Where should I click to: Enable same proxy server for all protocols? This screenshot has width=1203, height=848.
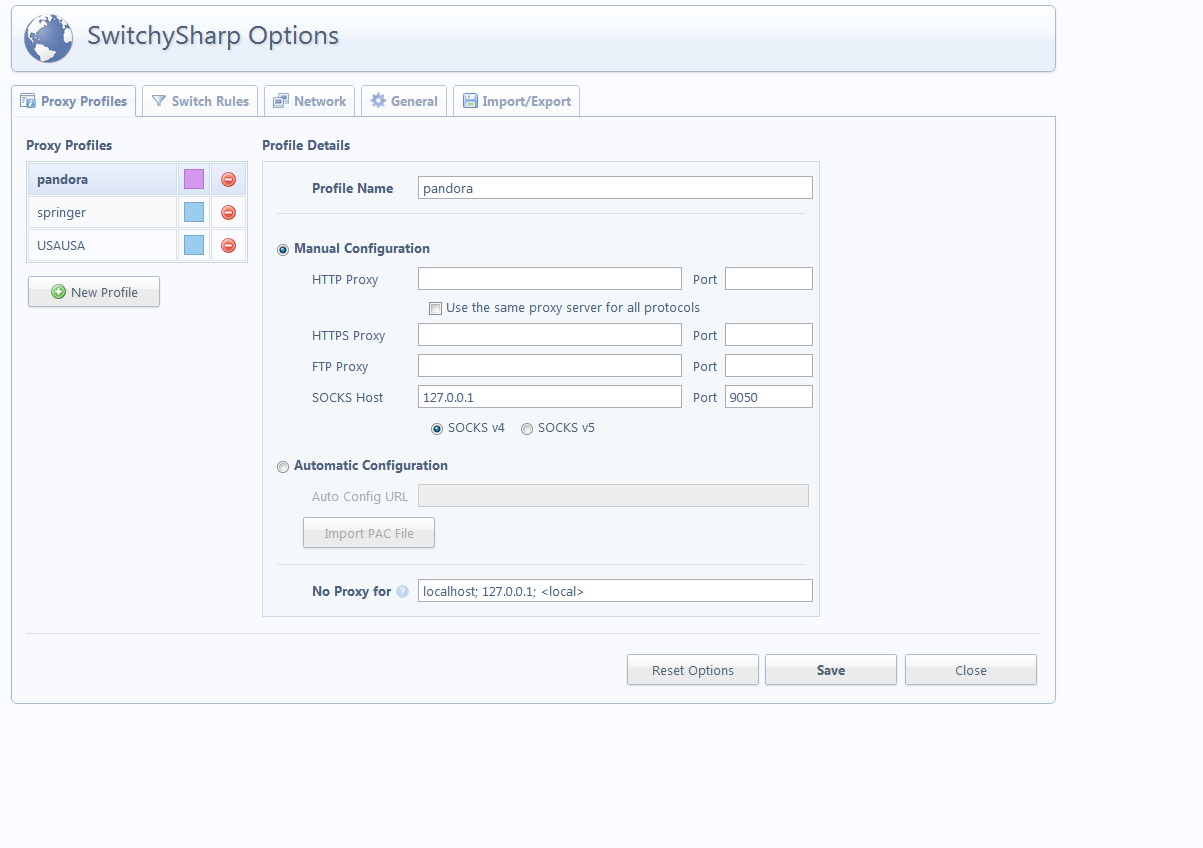(435, 308)
